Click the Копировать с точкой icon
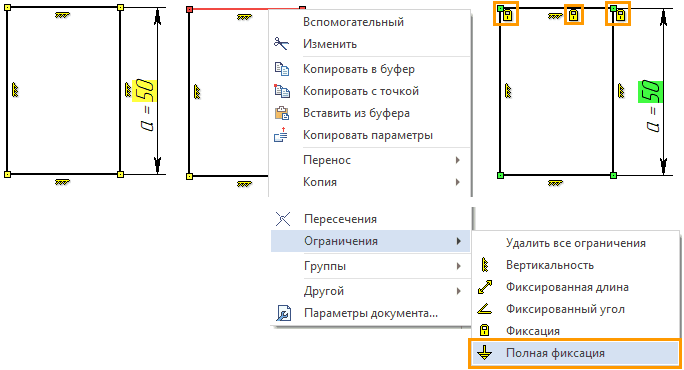This screenshot has height=370, width=684. click(x=281, y=91)
